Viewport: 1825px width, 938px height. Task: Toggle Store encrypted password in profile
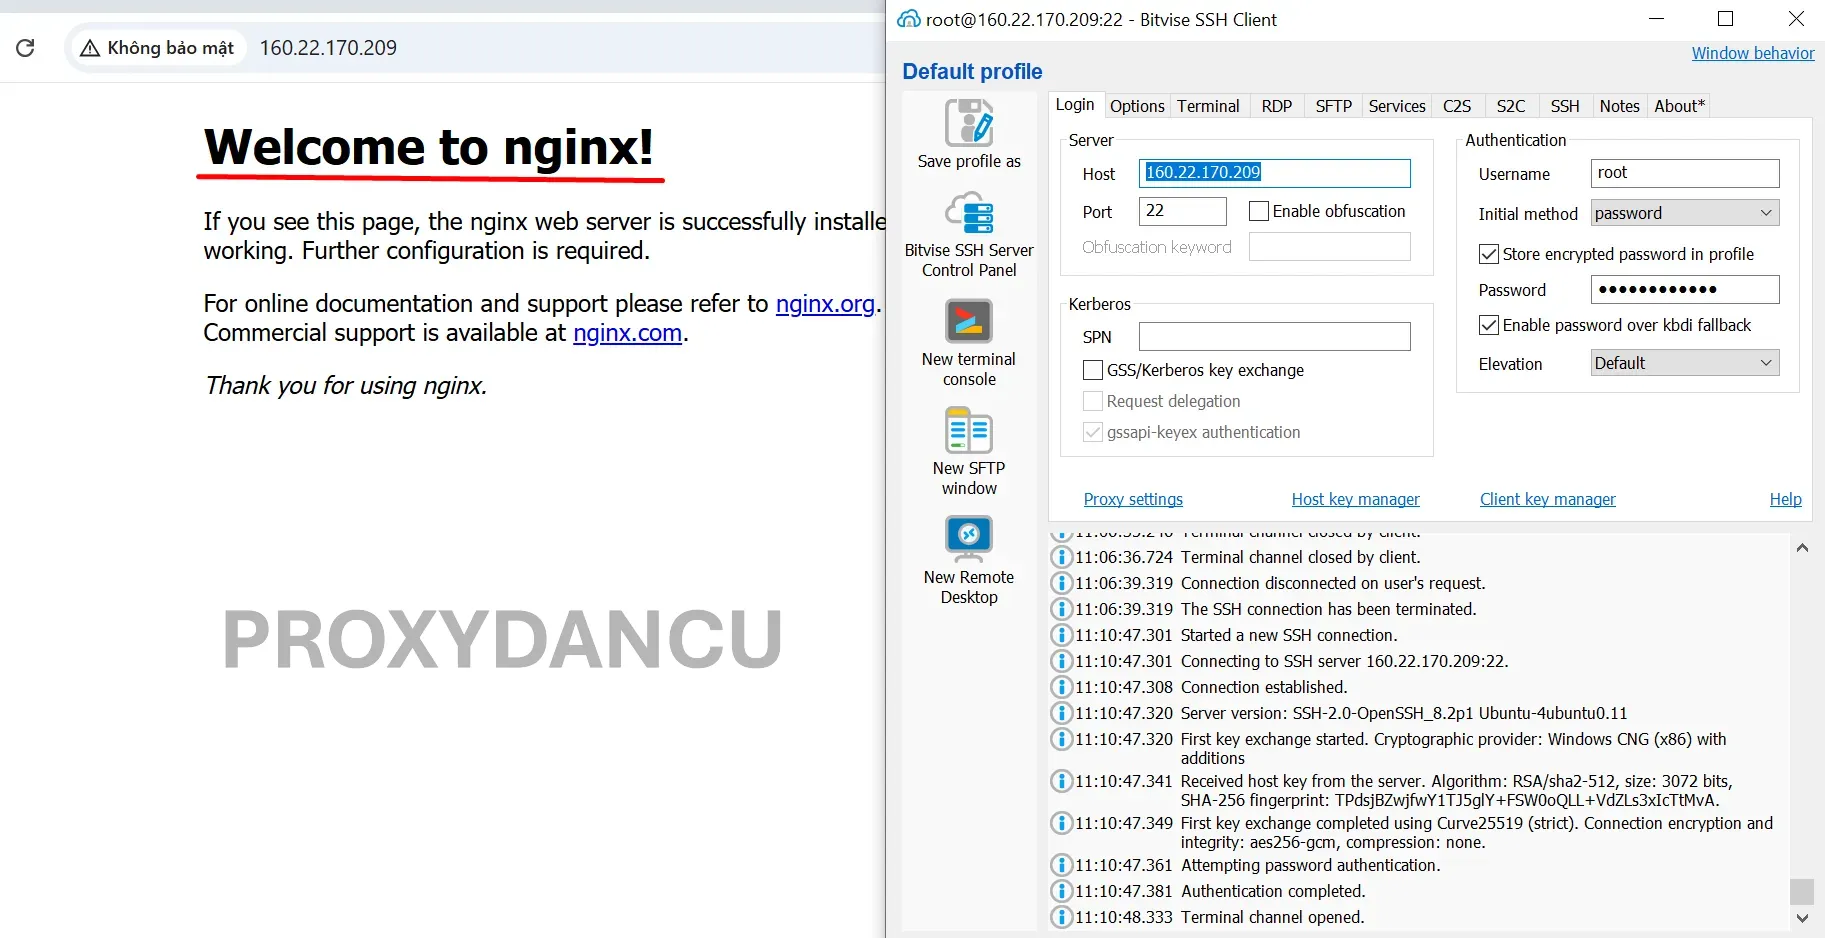[1489, 254]
